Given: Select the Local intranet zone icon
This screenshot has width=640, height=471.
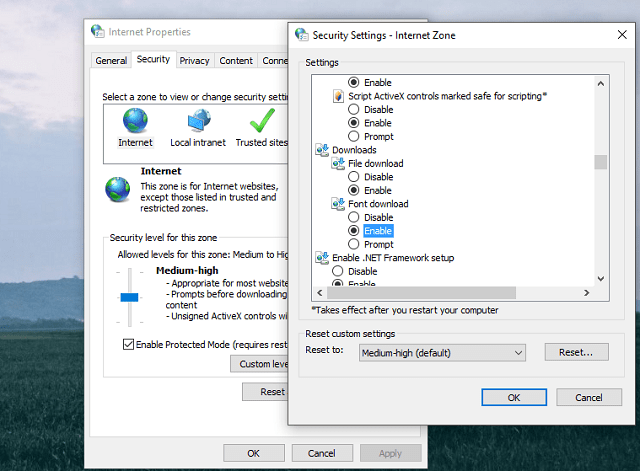Looking at the screenshot, I should [x=199, y=120].
